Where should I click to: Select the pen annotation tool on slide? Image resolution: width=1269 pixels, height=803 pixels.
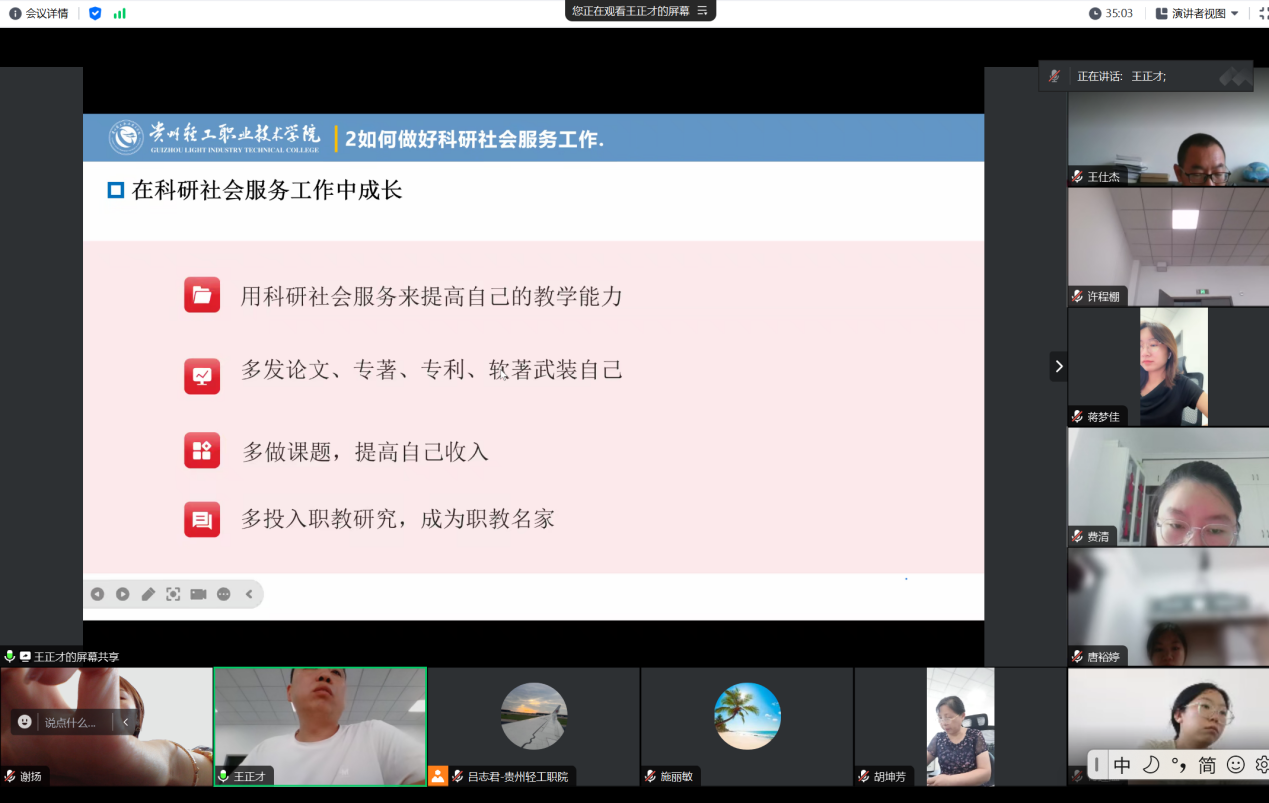(x=148, y=594)
